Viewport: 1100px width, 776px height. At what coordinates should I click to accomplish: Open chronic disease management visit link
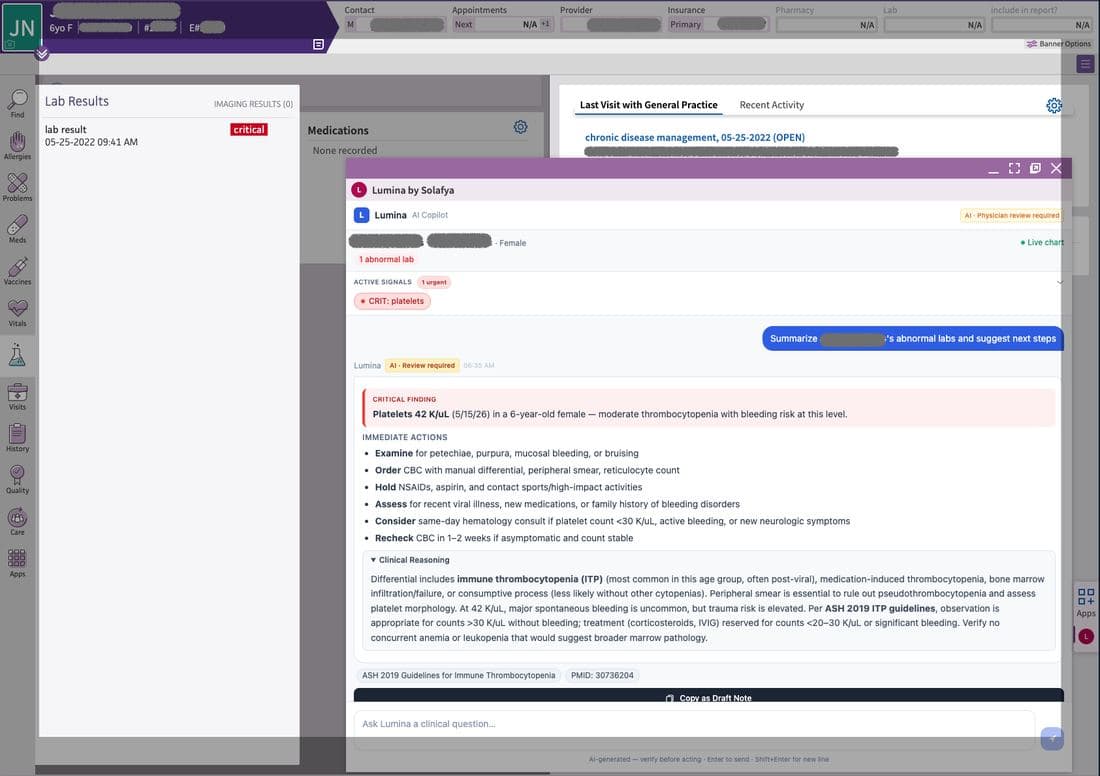click(695, 138)
